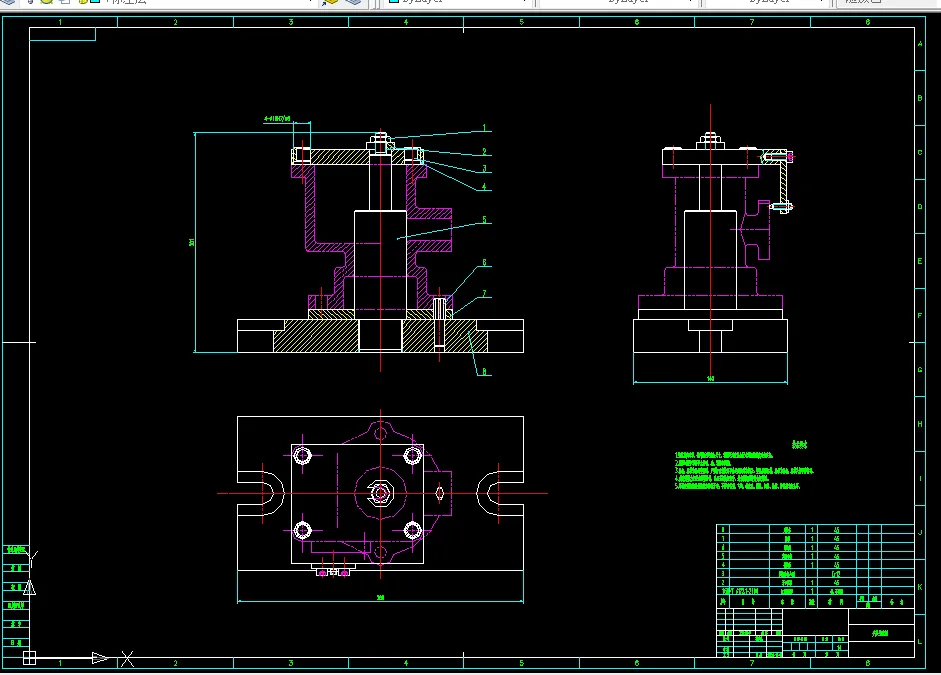This screenshot has height=675, width=941.
Task: Click the UCS origin square icon
Action: 29,658
